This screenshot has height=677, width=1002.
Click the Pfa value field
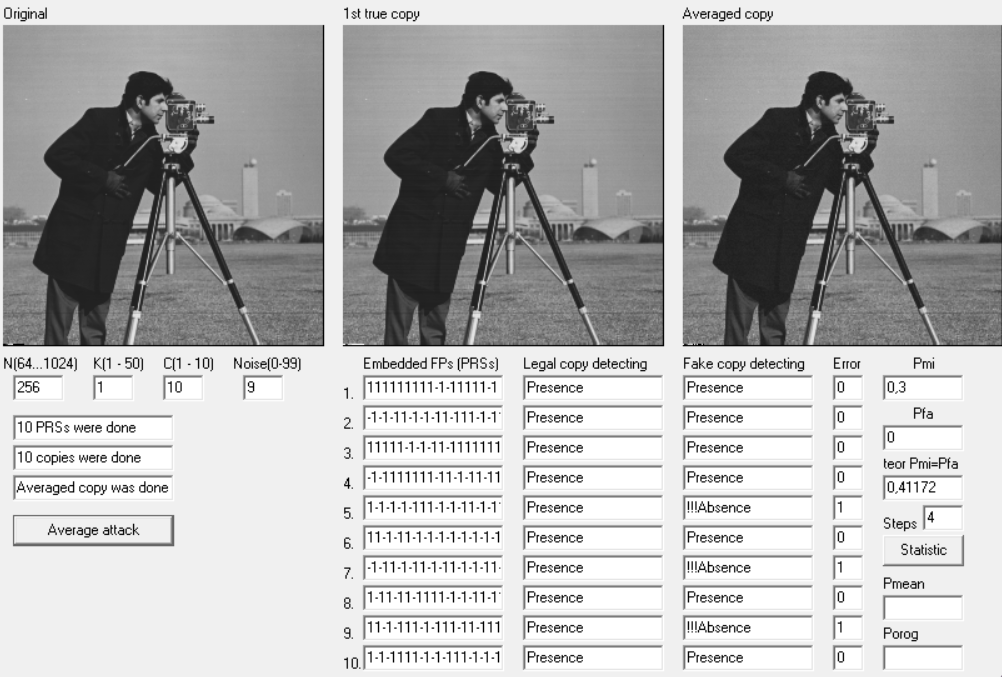pyautogui.click(x=923, y=437)
